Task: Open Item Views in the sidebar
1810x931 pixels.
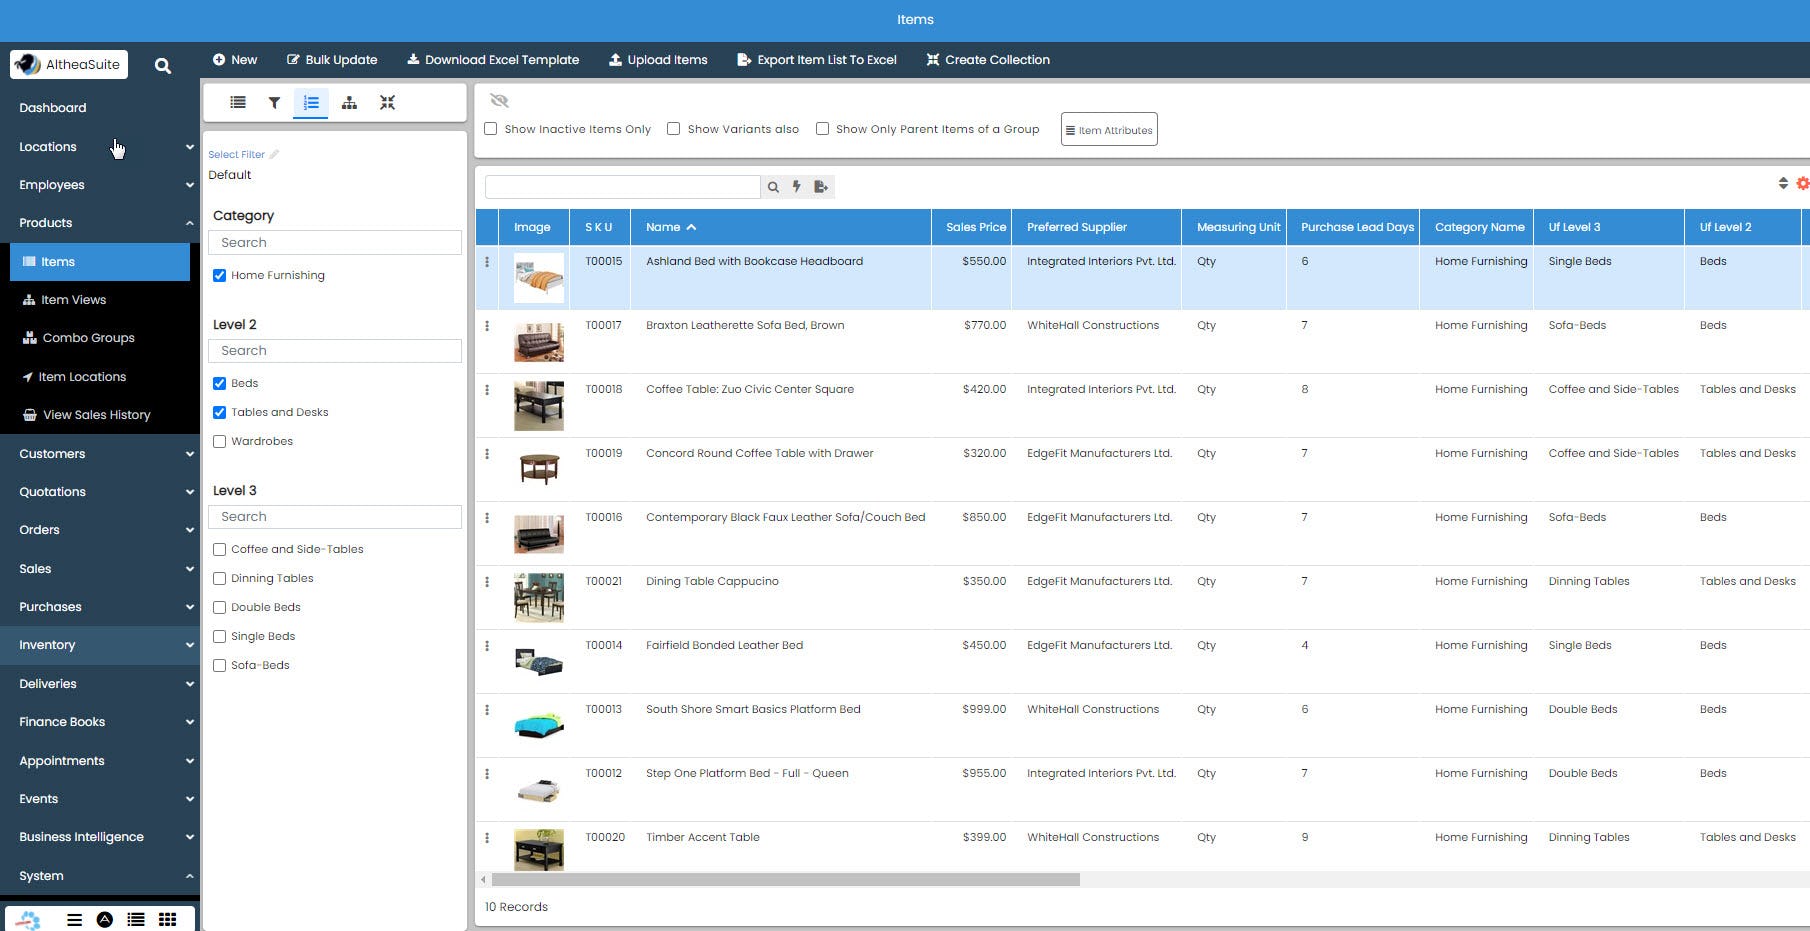Action: (x=73, y=300)
